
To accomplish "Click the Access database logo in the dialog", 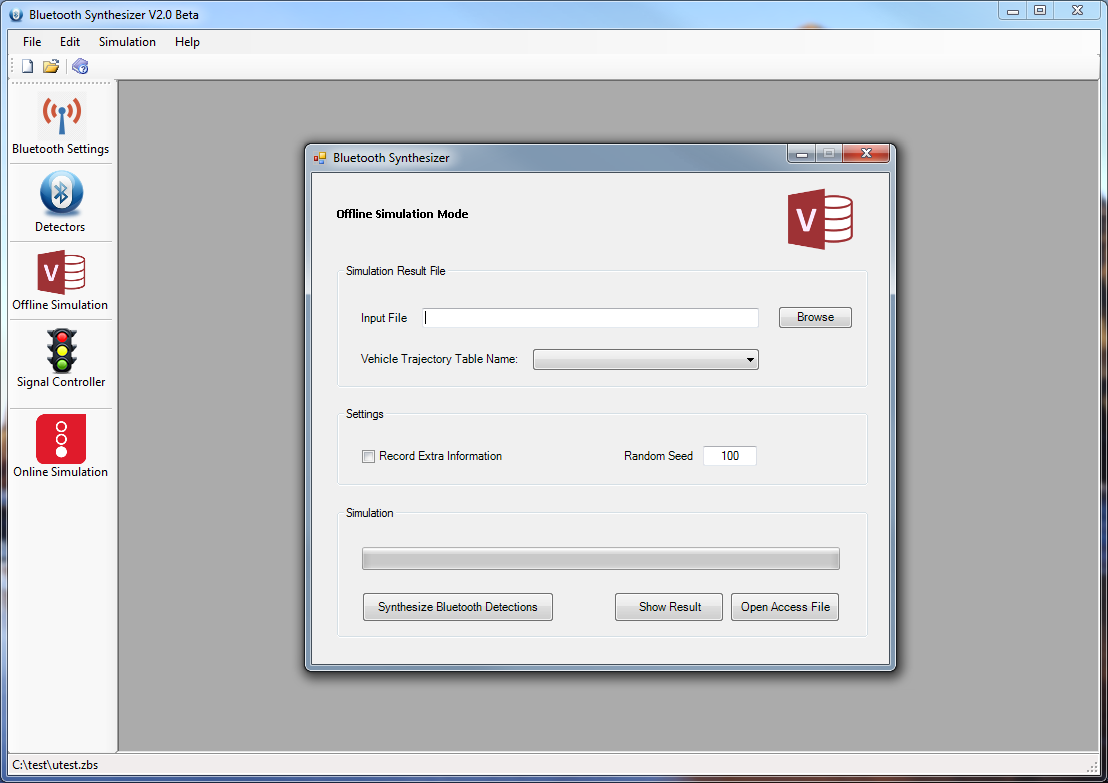I will (820, 219).
